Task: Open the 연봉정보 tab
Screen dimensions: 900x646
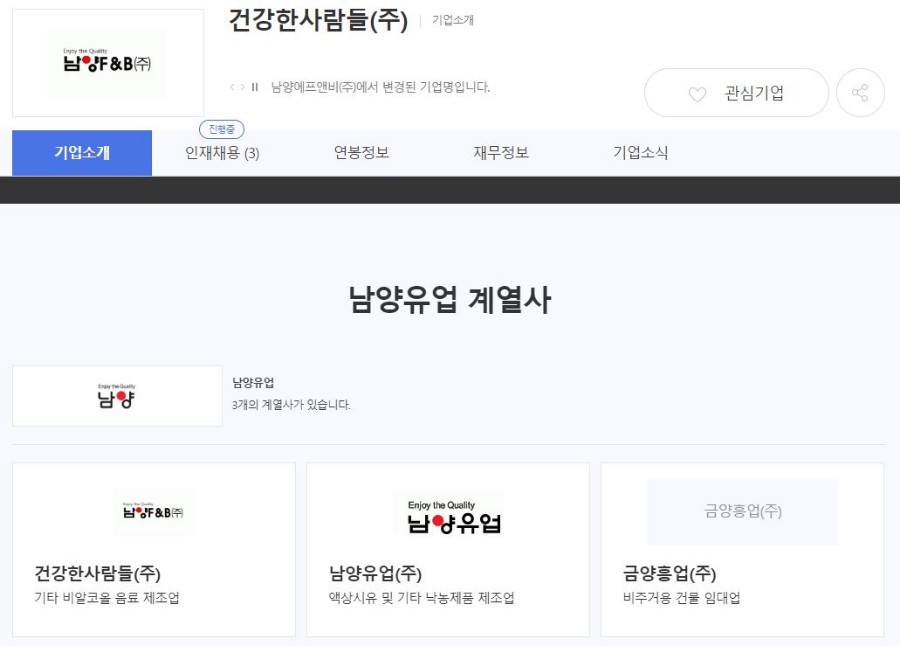Action: pos(362,152)
